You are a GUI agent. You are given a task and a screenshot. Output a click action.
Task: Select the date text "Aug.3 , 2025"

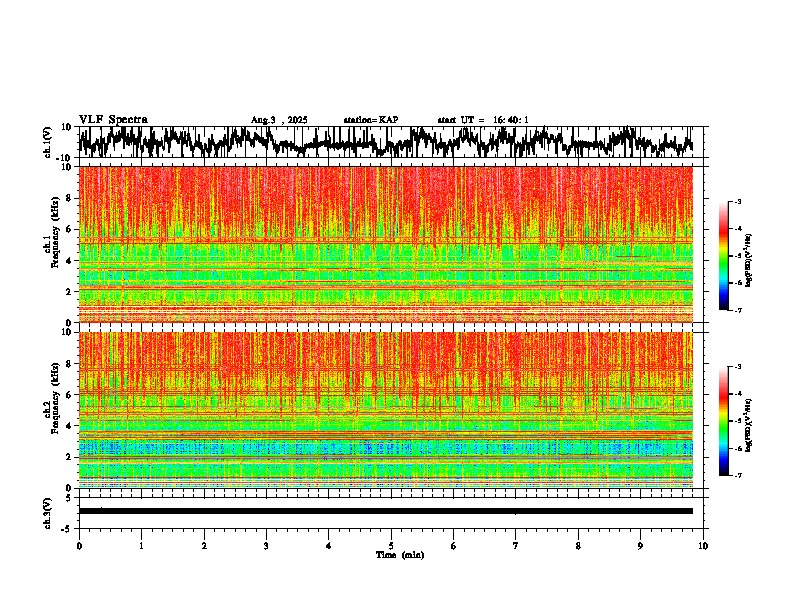pos(279,120)
